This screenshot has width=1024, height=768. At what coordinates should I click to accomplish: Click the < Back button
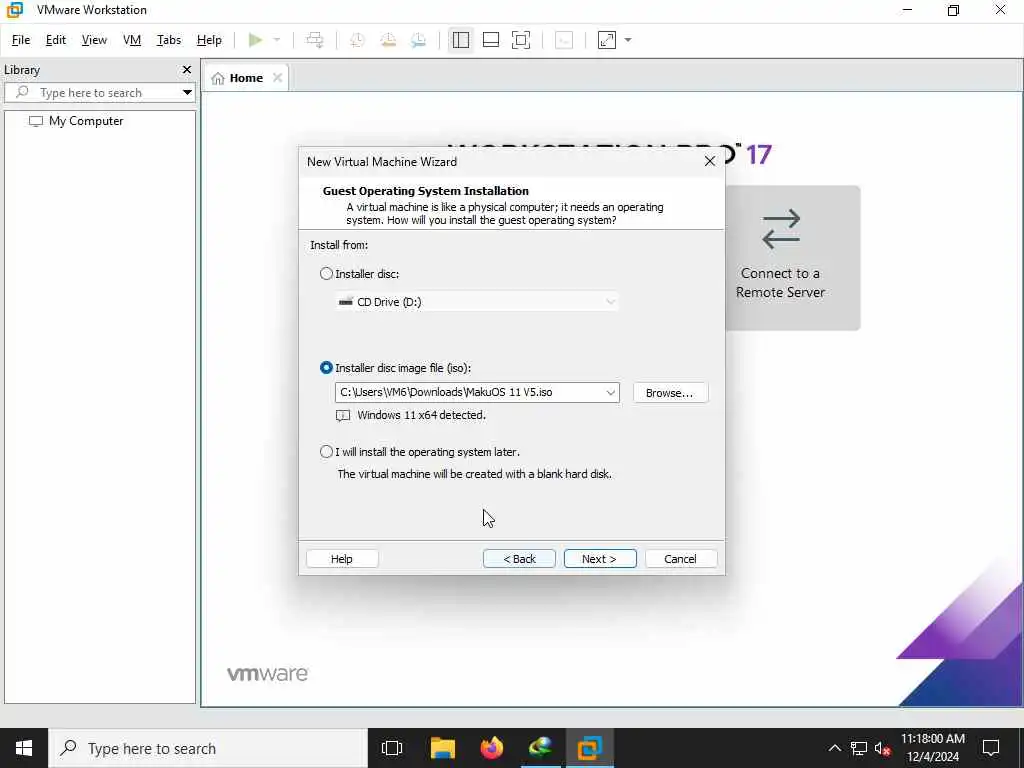click(x=519, y=558)
